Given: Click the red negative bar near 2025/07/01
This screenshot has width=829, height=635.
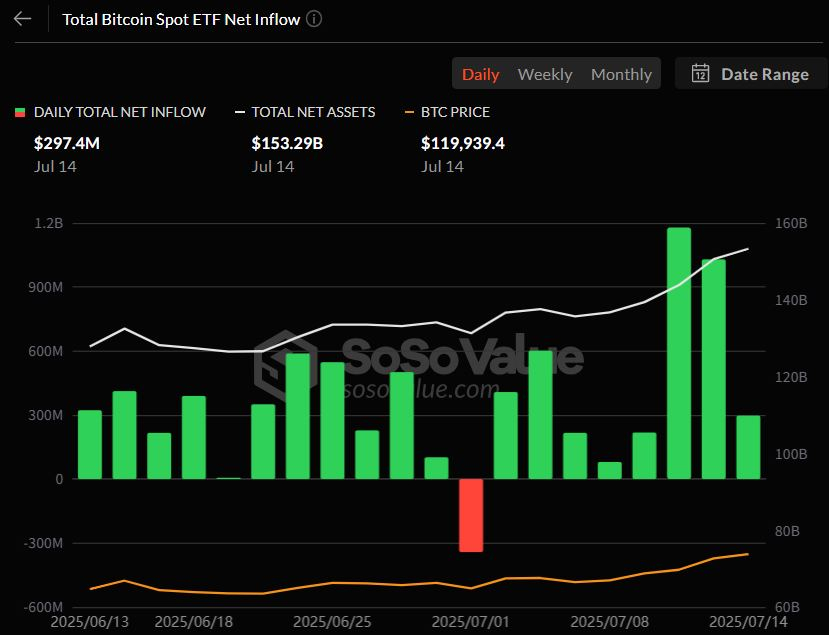Looking at the screenshot, I should [471, 515].
